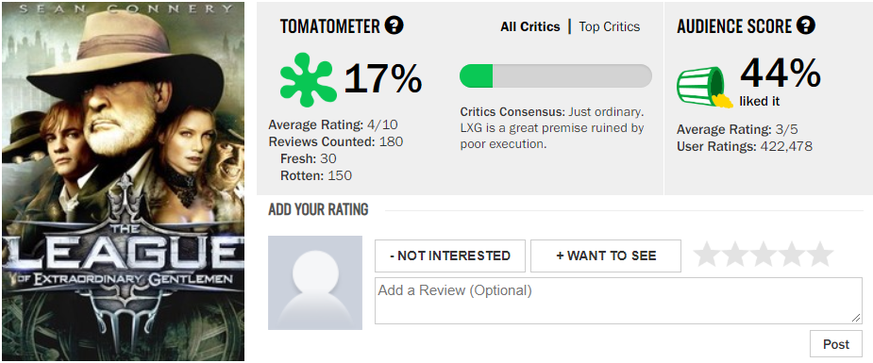Open the League of Extraordinary Gentlemen poster
The width and height of the screenshot is (873, 363).
123,182
